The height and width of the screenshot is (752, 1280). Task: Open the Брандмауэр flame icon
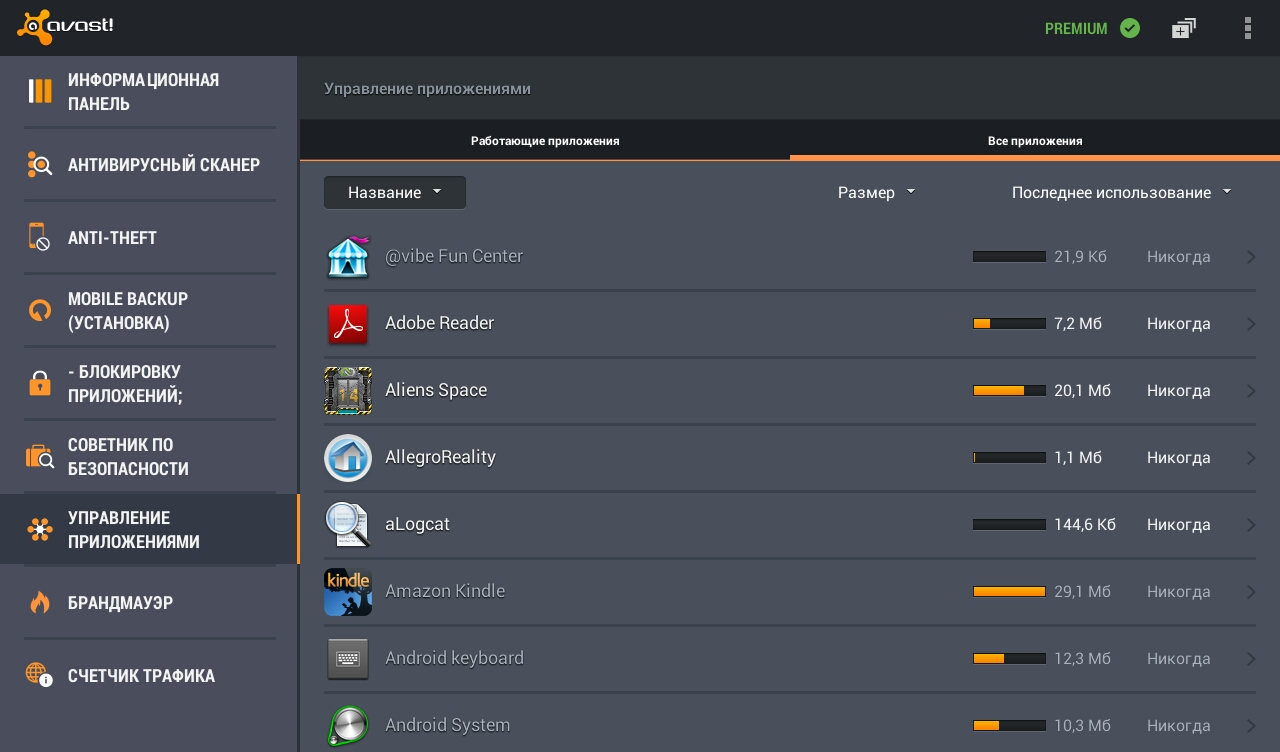point(40,602)
